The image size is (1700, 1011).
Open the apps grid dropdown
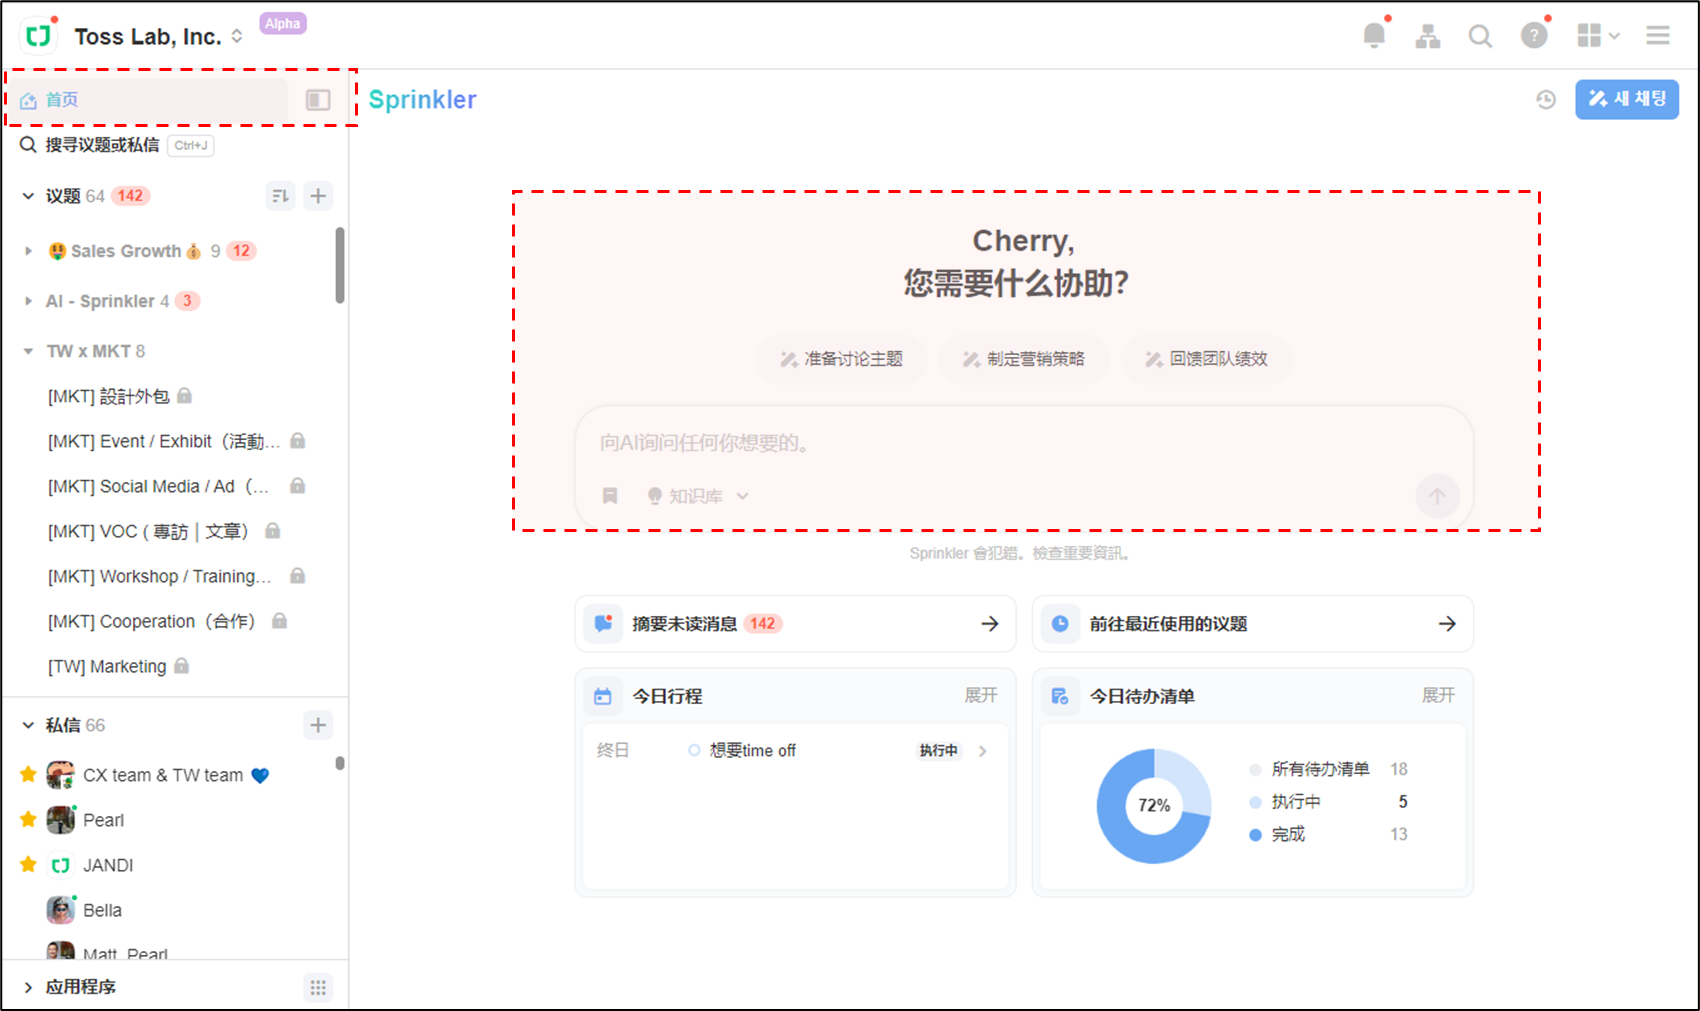click(1598, 36)
